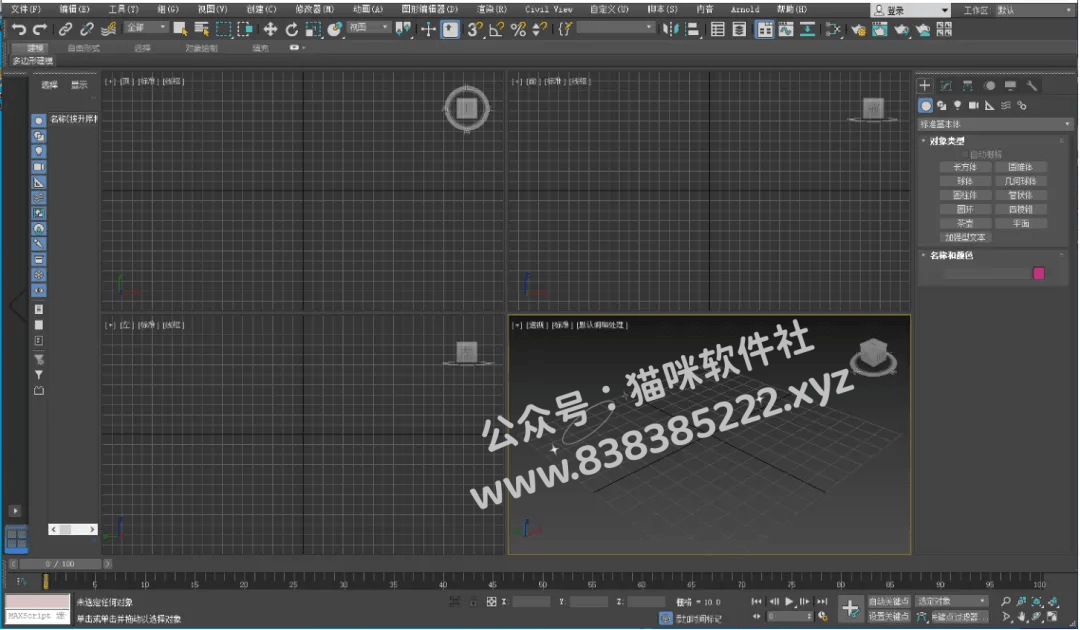The width and height of the screenshot is (1080, 630).
Task: Enable the 自动栅格 checkbox
Action: 966,154
